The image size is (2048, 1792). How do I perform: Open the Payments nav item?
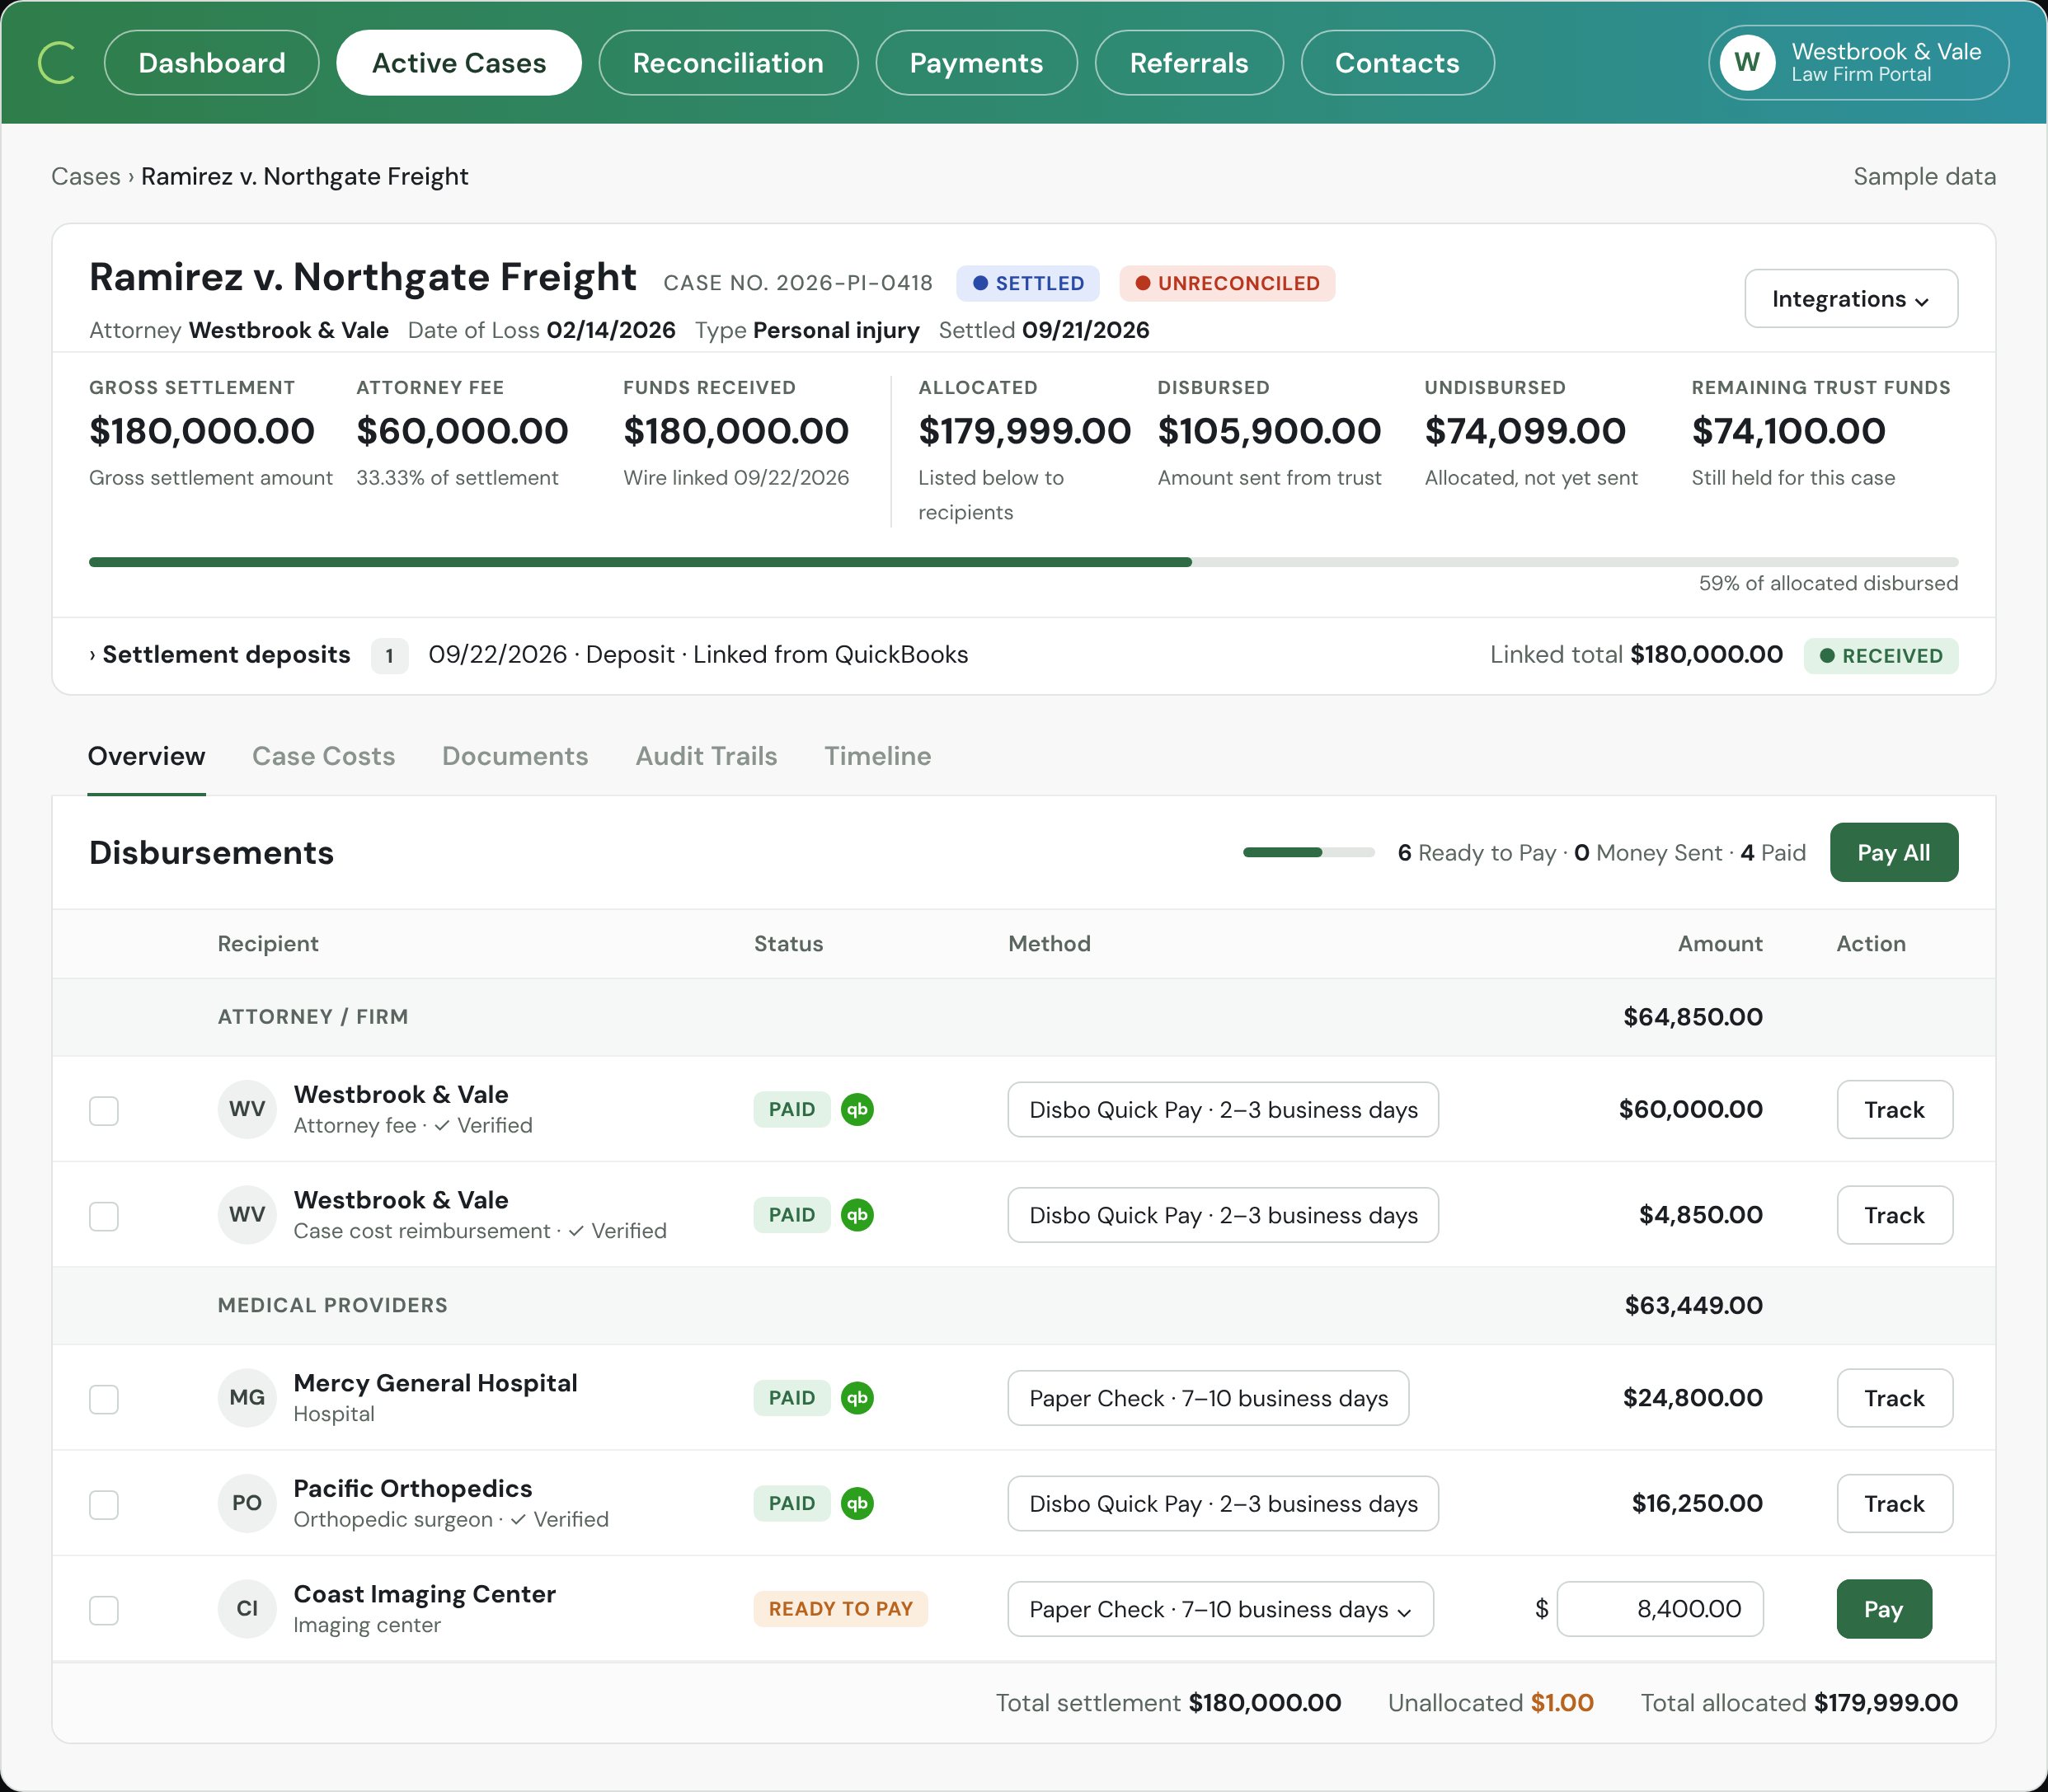pos(976,63)
